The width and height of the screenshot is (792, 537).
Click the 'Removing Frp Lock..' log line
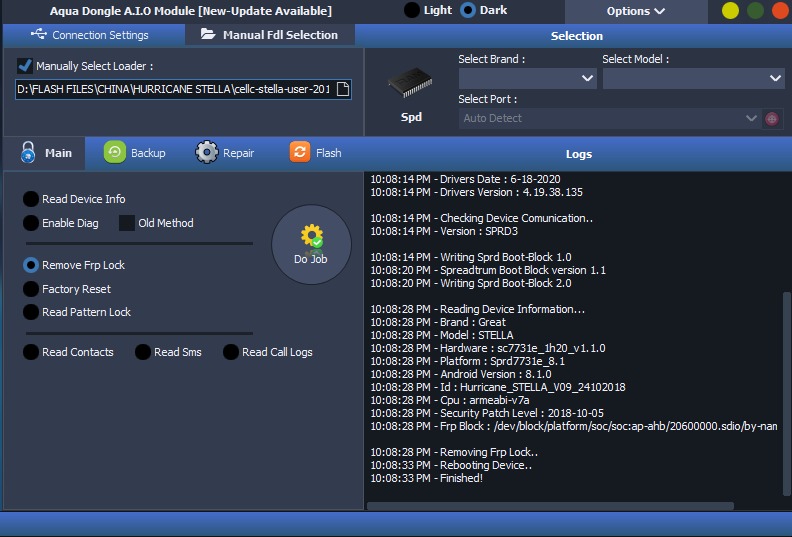(x=454, y=452)
